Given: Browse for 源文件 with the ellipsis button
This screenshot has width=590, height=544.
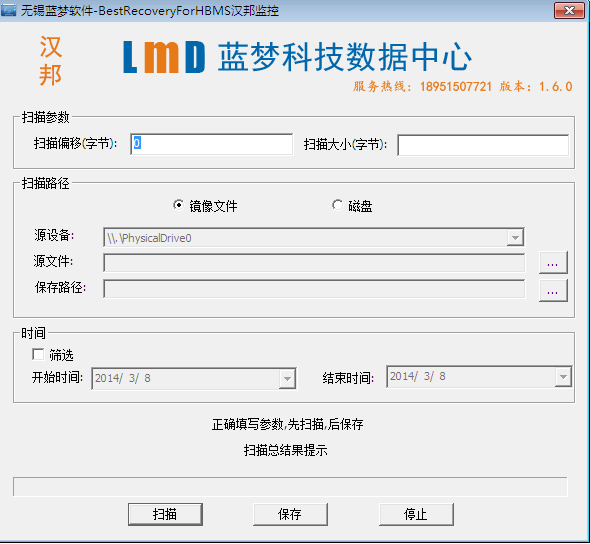Looking at the screenshot, I should click(x=553, y=263).
